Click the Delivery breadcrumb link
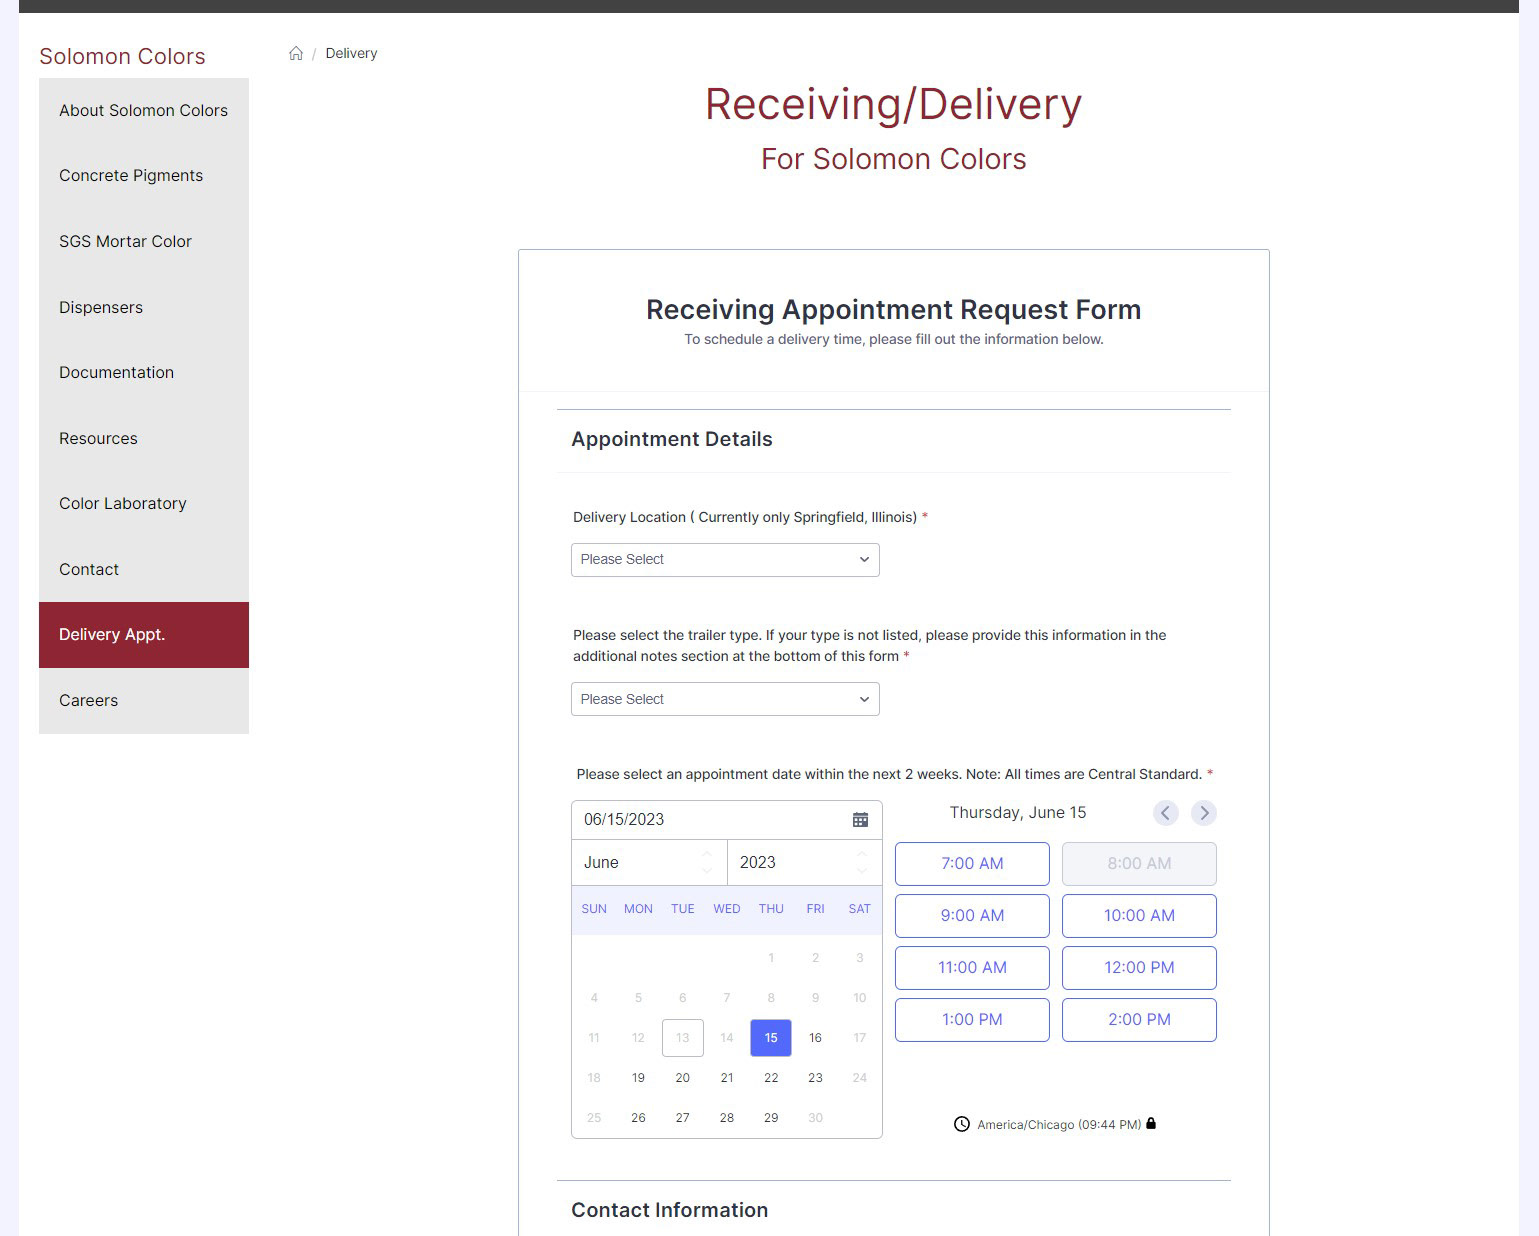1539x1236 pixels. (x=351, y=53)
